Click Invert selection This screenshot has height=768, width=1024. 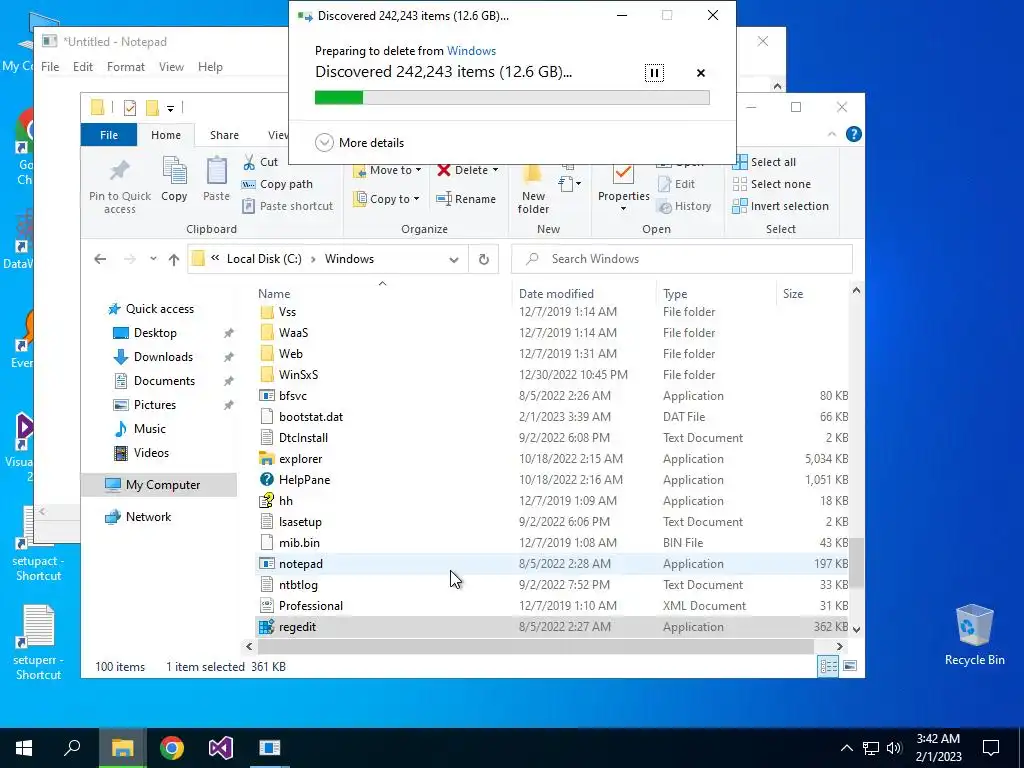[x=780, y=206]
